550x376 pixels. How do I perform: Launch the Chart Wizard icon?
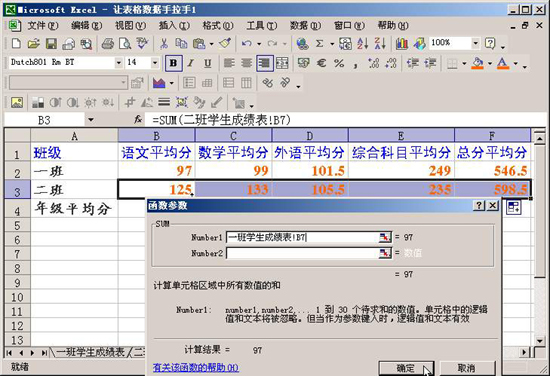pyautogui.click(x=402, y=43)
